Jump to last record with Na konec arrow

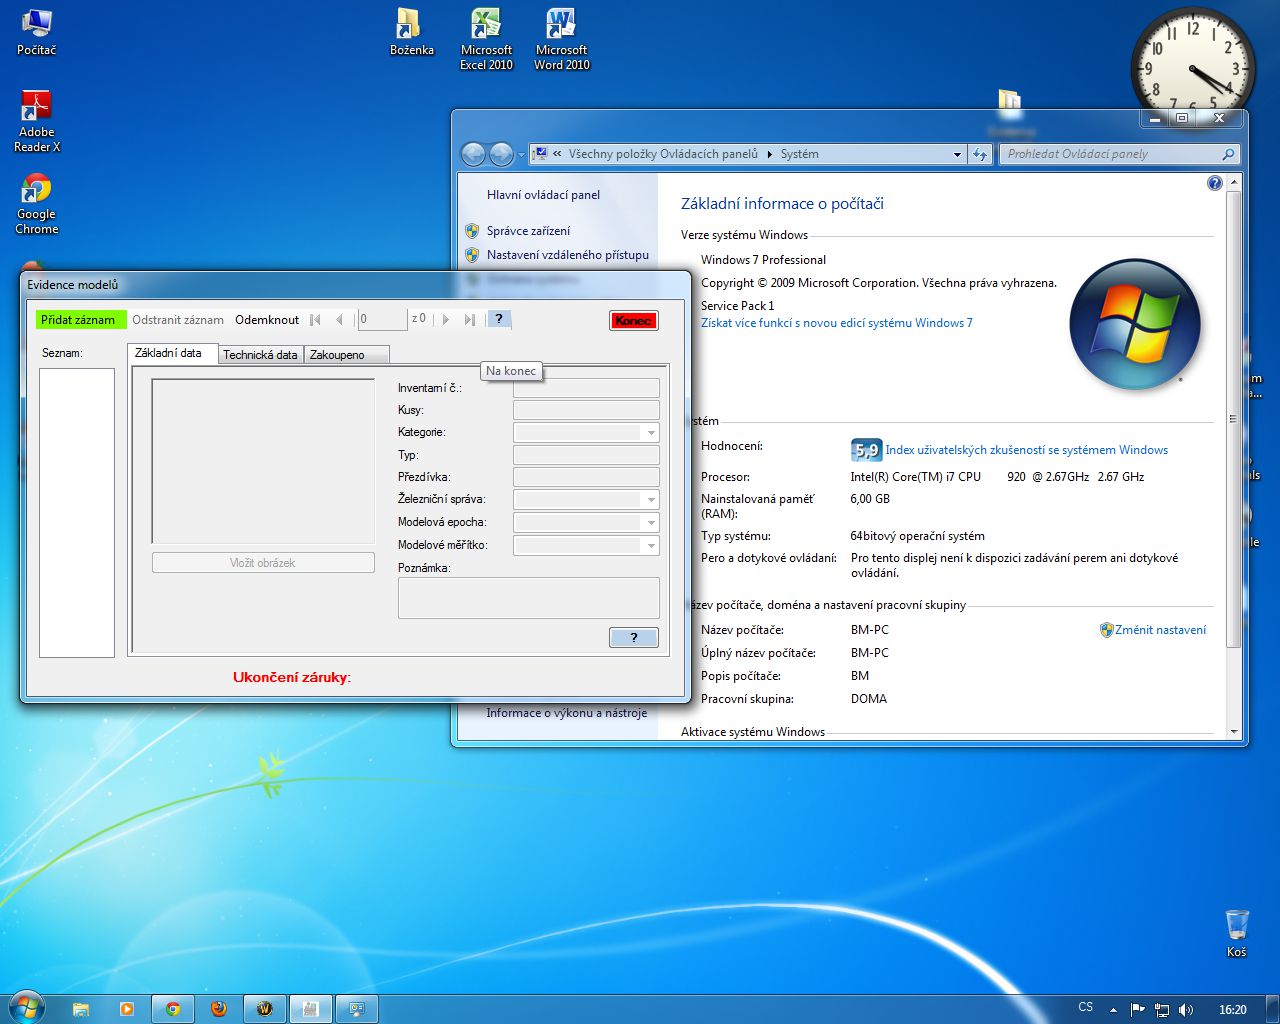point(469,320)
